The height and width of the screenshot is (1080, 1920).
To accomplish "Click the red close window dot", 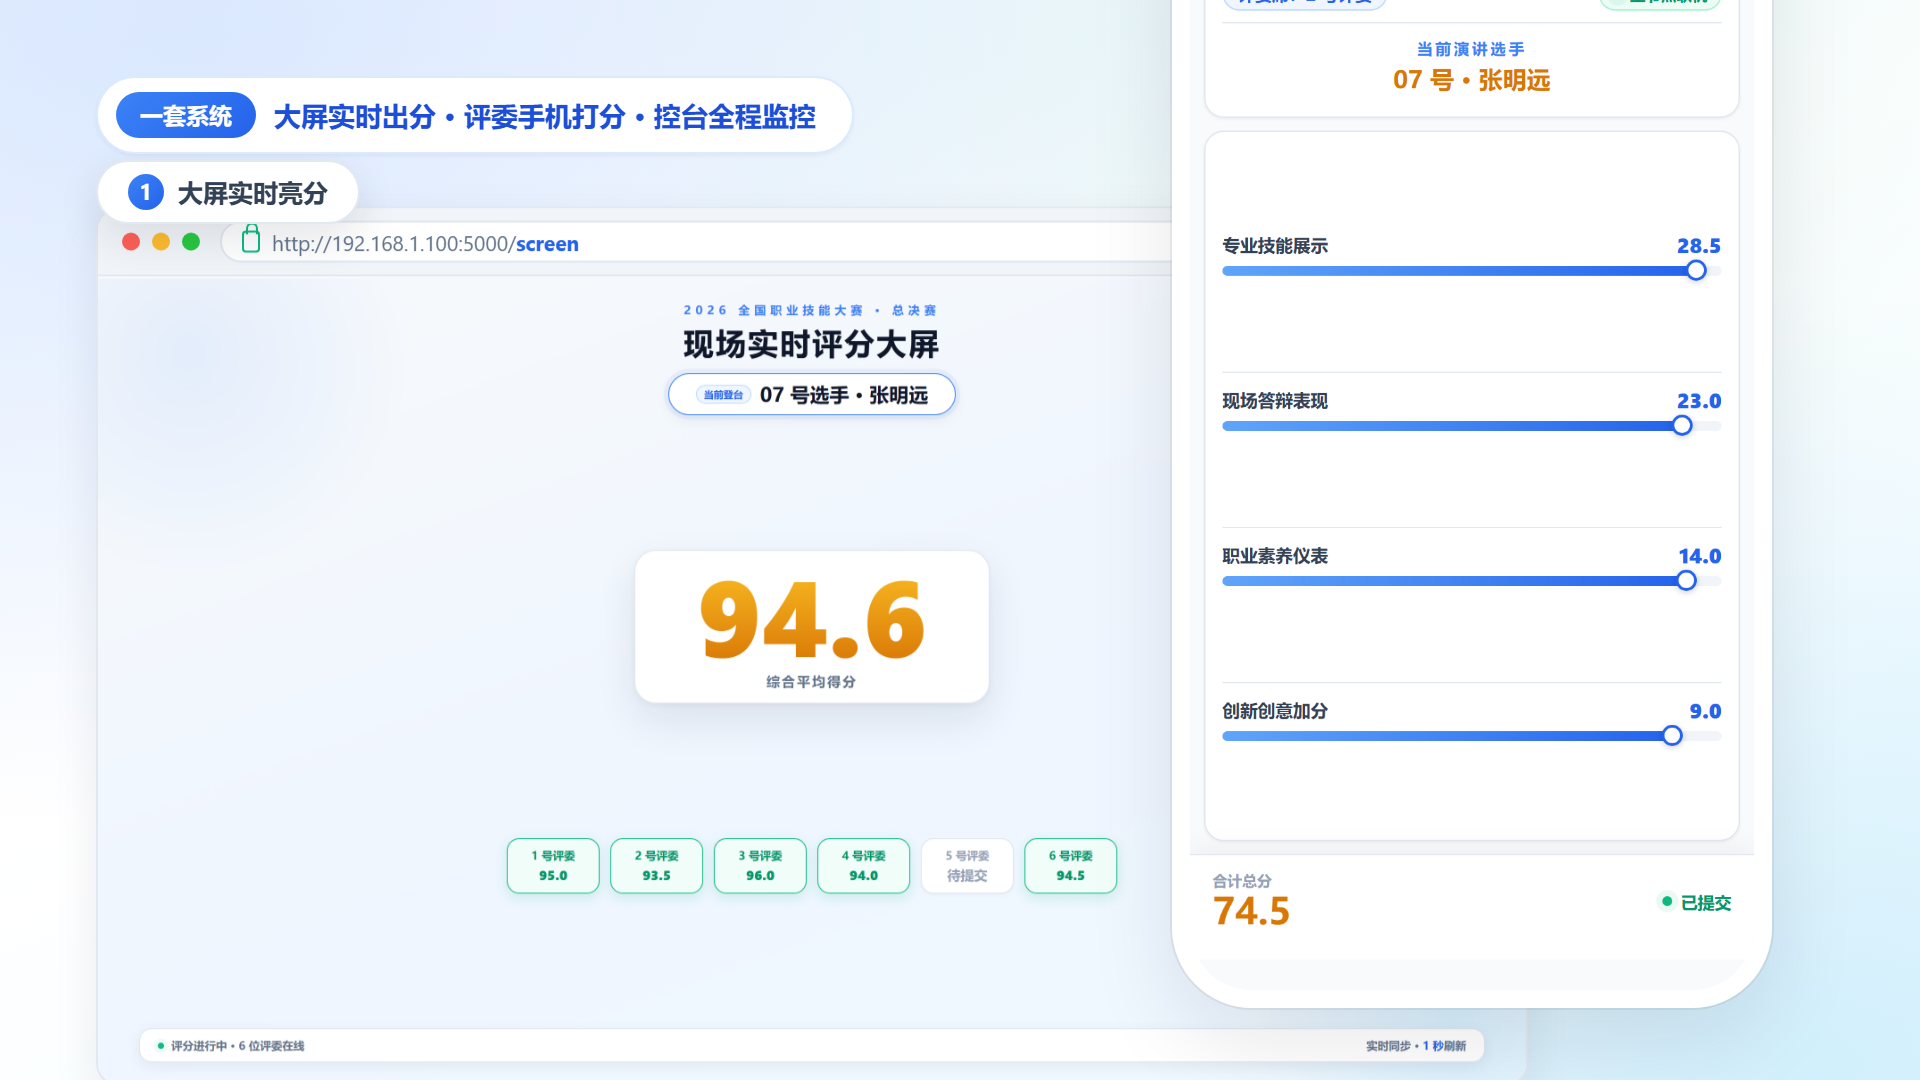I will tap(131, 242).
